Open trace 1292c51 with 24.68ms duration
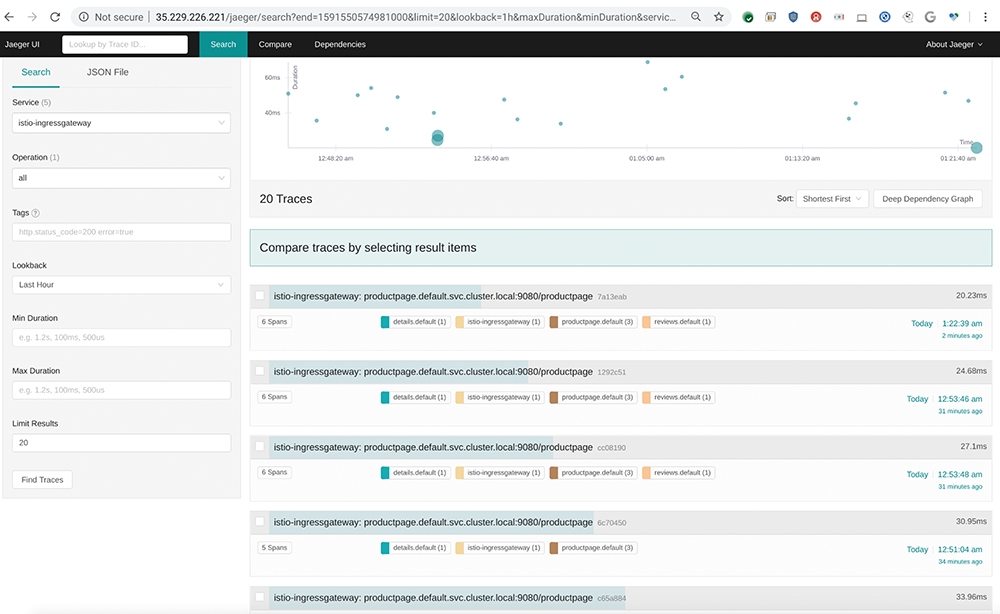Image resolution: width=1000 pixels, height=614 pixels. [x=621, y=371]
